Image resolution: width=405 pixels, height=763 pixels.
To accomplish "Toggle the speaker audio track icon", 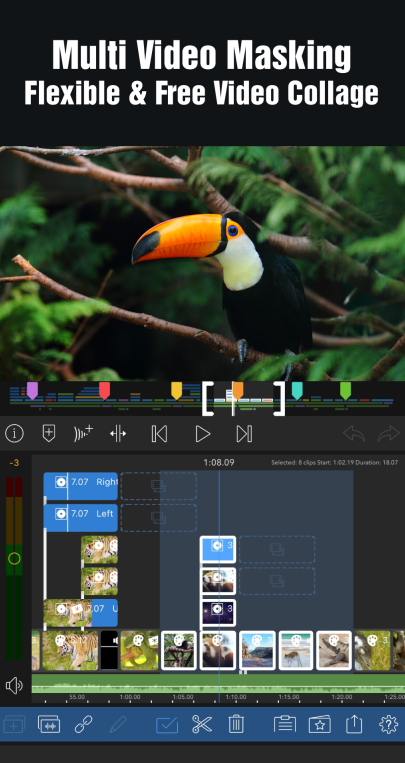I will [x=14, y=686].
